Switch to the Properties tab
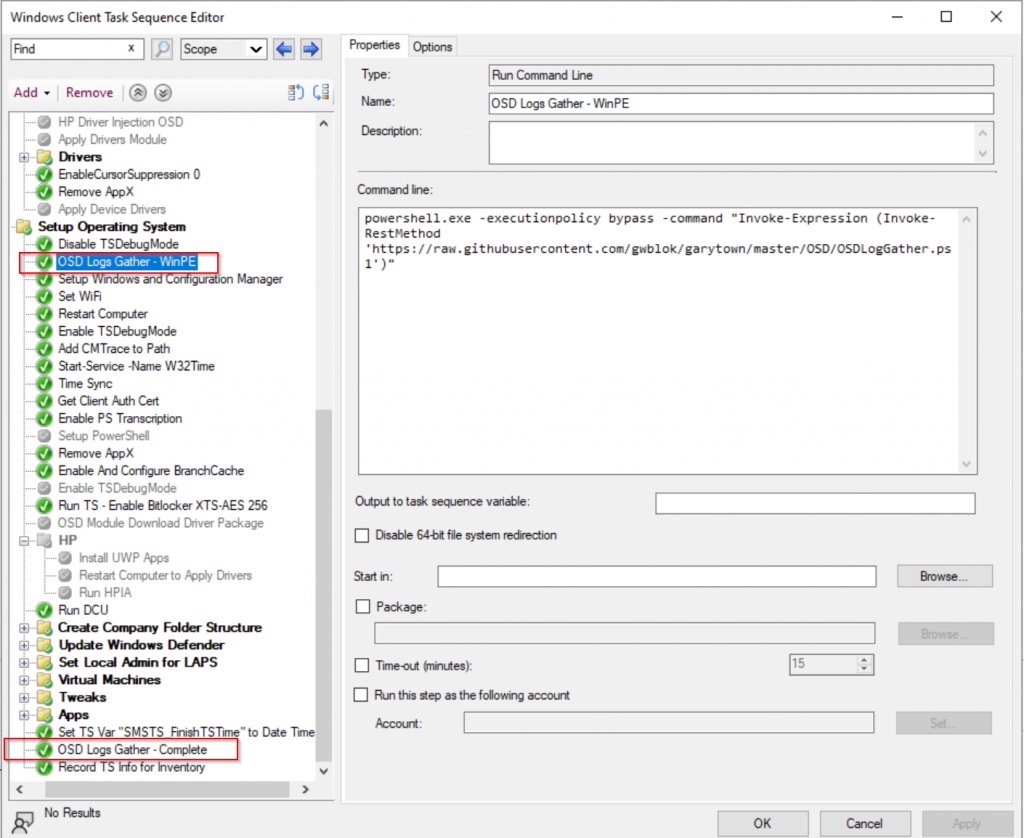The width and height of the screenshot is (1024, 838). pos(374,45)
